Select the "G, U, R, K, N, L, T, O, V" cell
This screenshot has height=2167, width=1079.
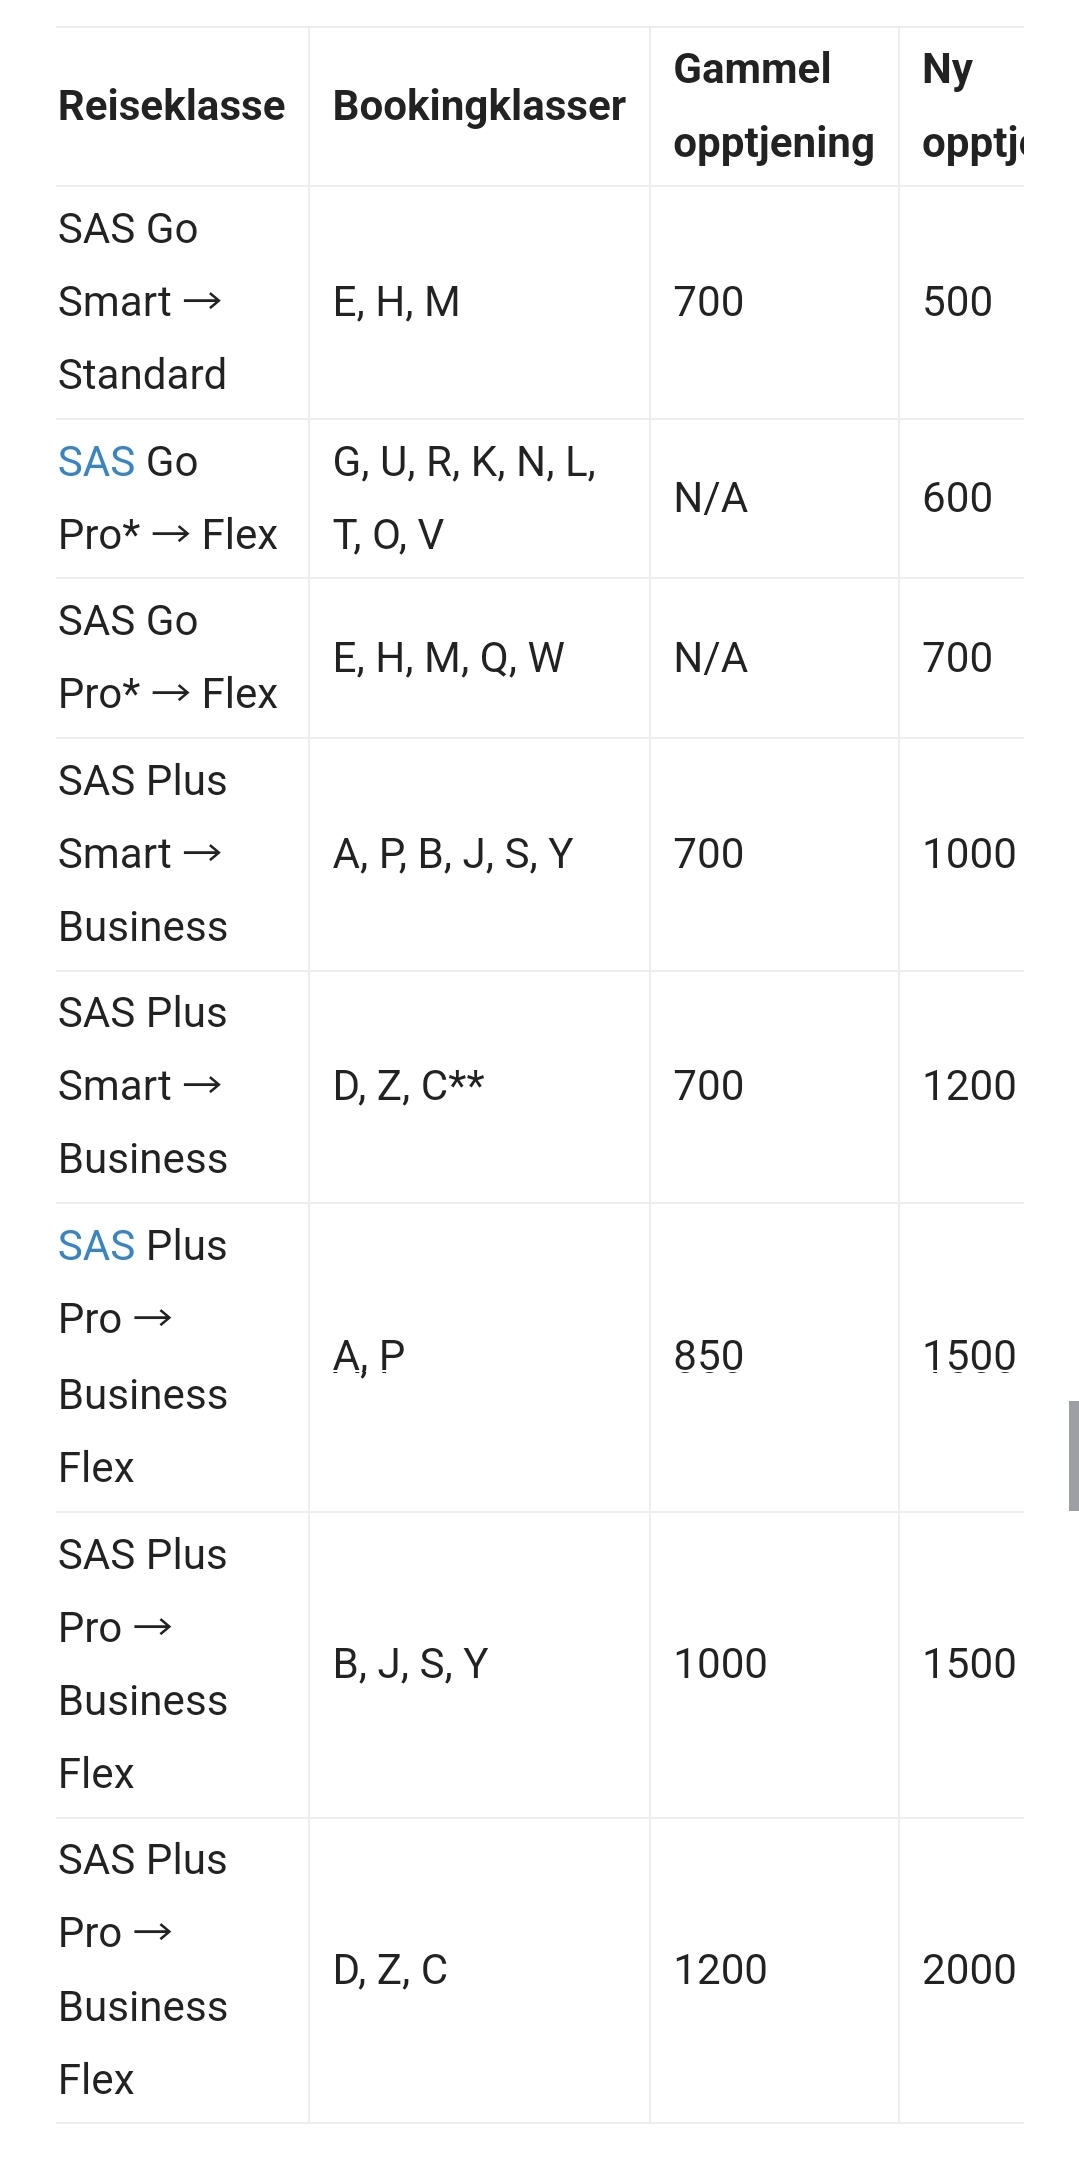coord(464,498)
